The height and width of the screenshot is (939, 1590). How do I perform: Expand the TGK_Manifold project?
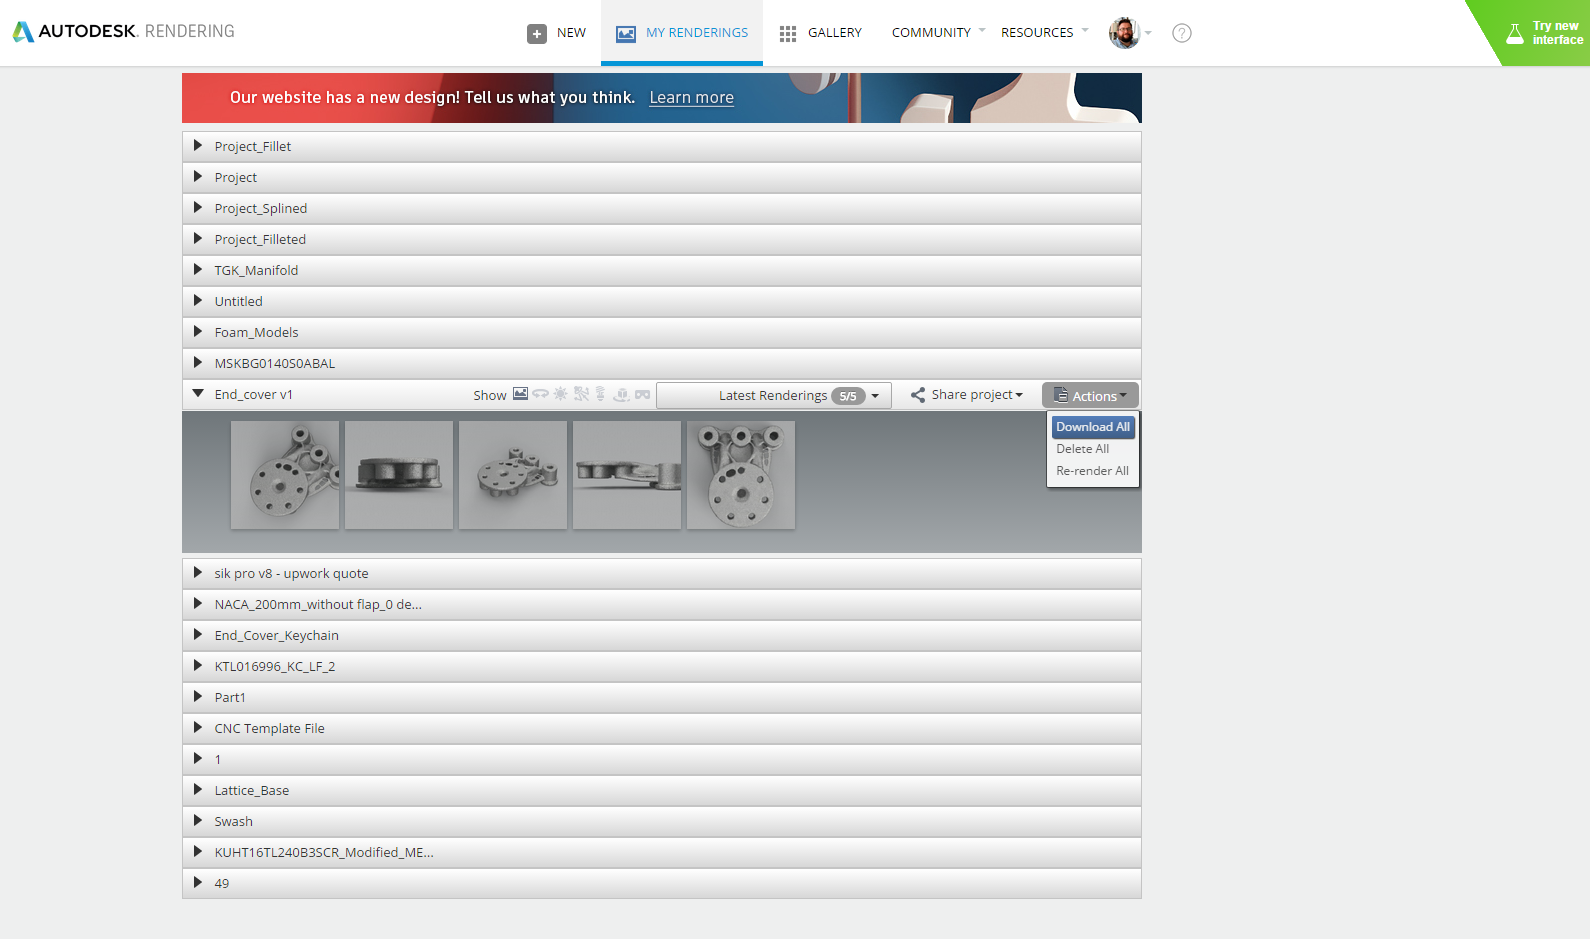[x=198, y=270]
